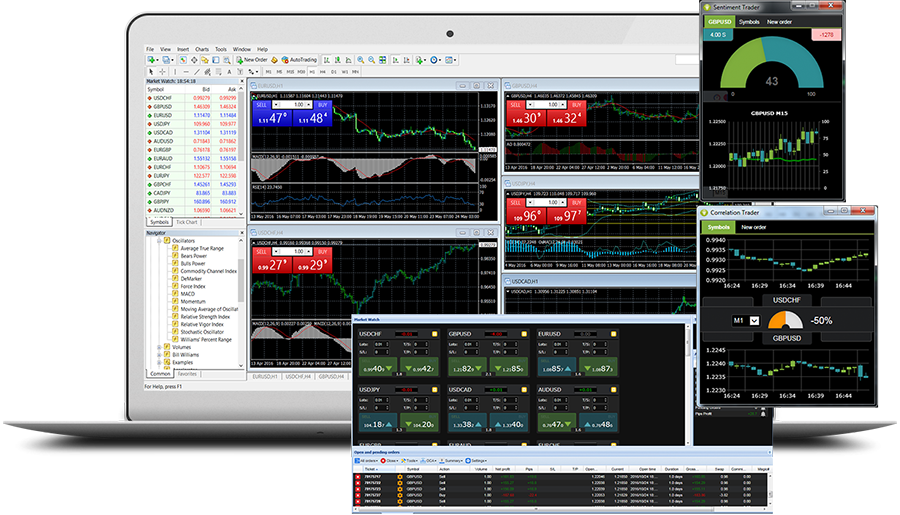Open the Symbols tab in Sentiment Trader

[x=749, y=22]
